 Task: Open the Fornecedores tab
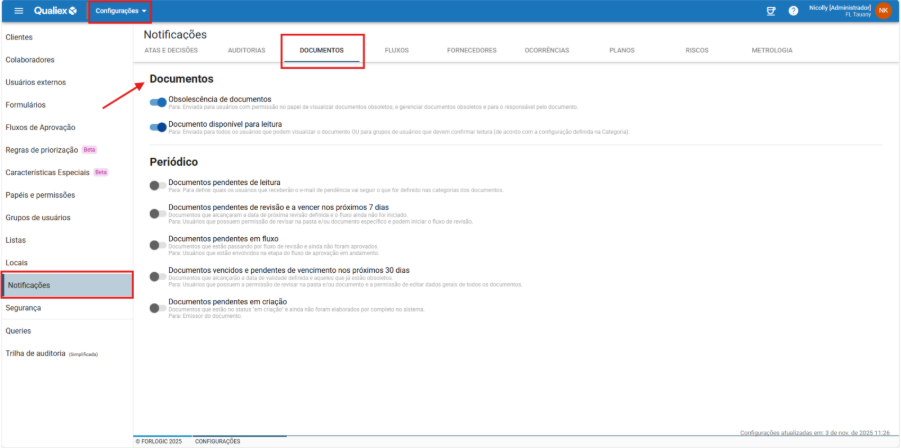[472, 50]
